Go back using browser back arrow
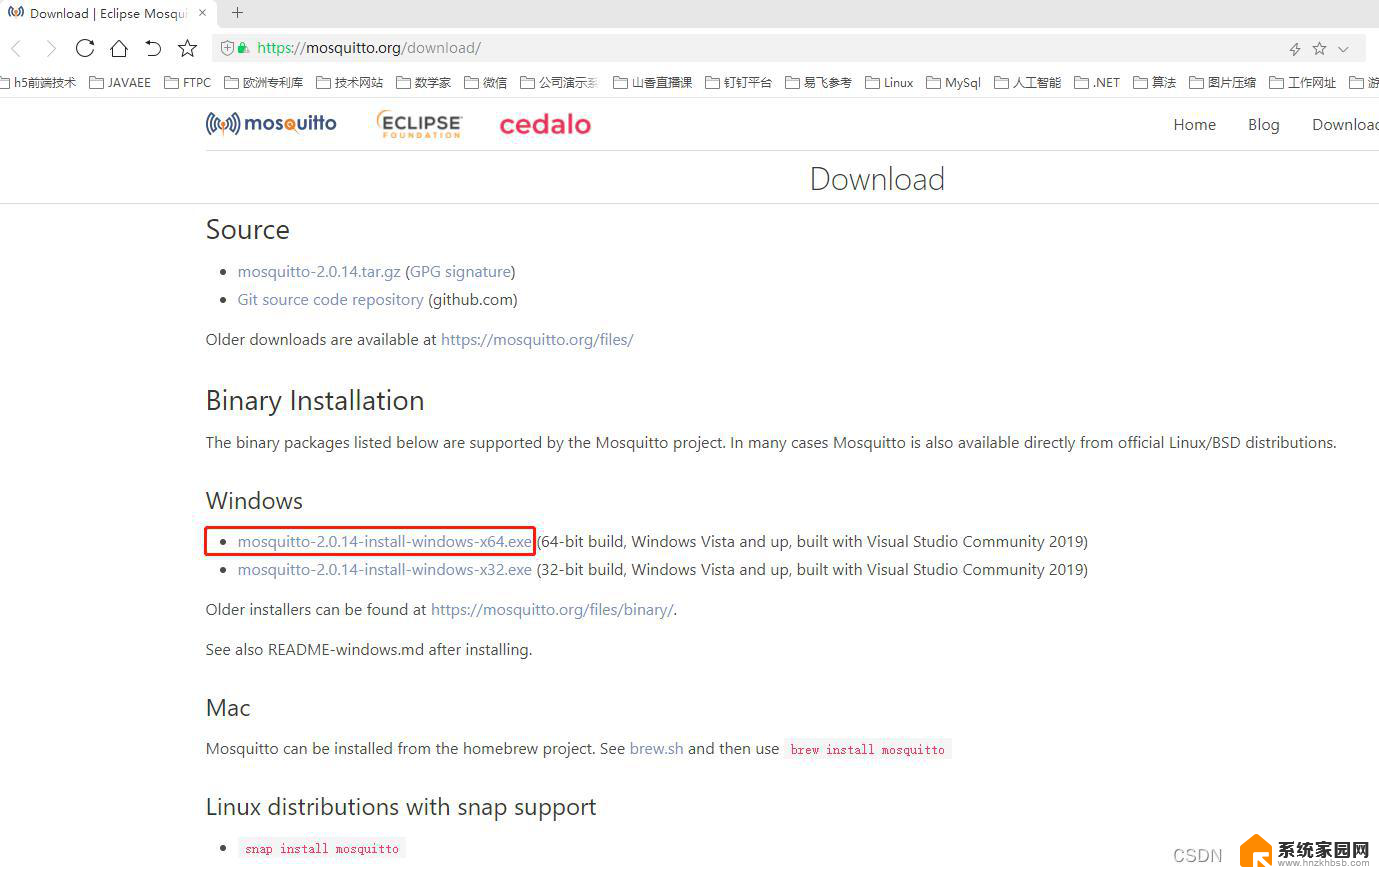This screenshot has width=1379, height=875. pyautogui.click(x=16, y=48)
